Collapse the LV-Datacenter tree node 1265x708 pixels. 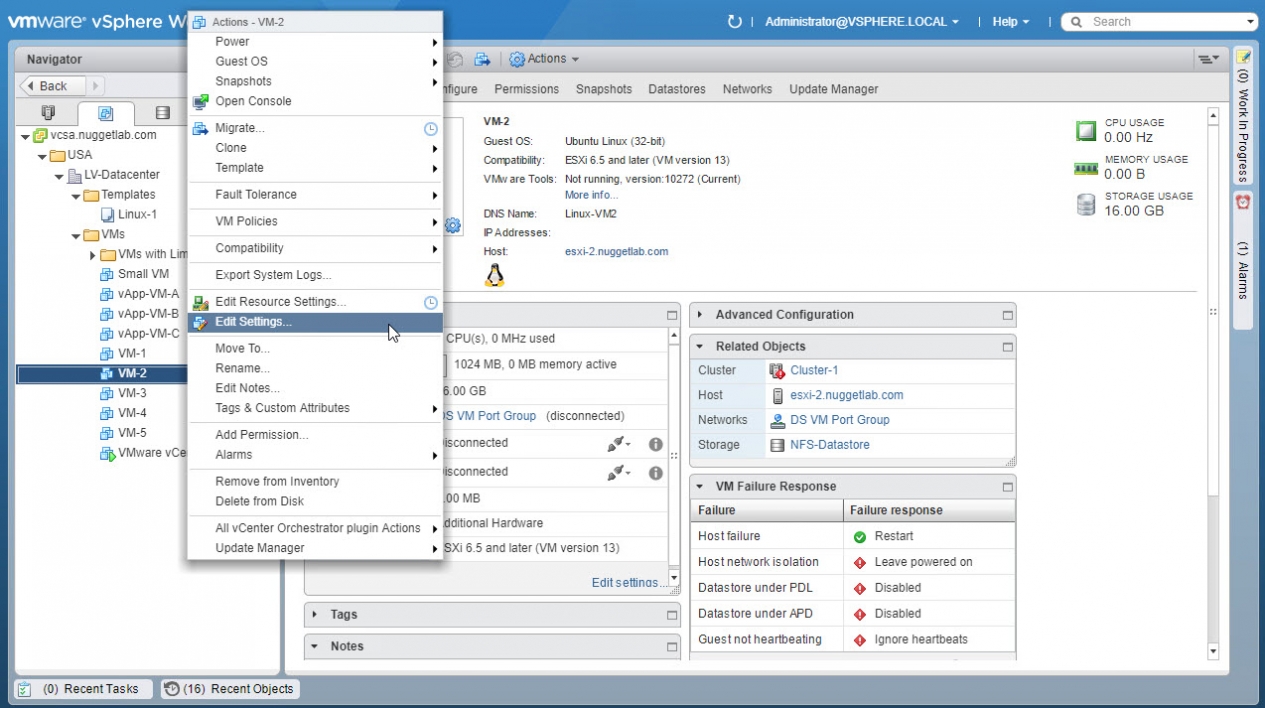pos(59,175)
